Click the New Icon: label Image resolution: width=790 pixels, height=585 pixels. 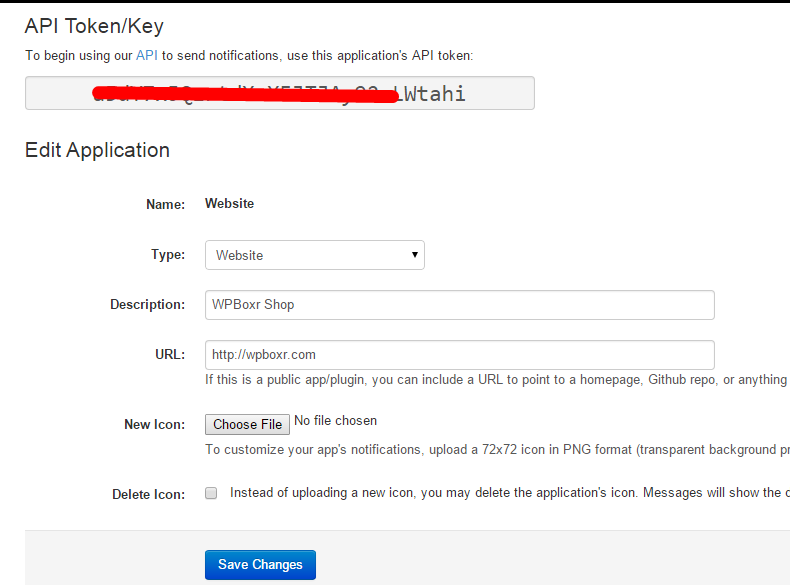pyautogui.click(x=155, y=424)
